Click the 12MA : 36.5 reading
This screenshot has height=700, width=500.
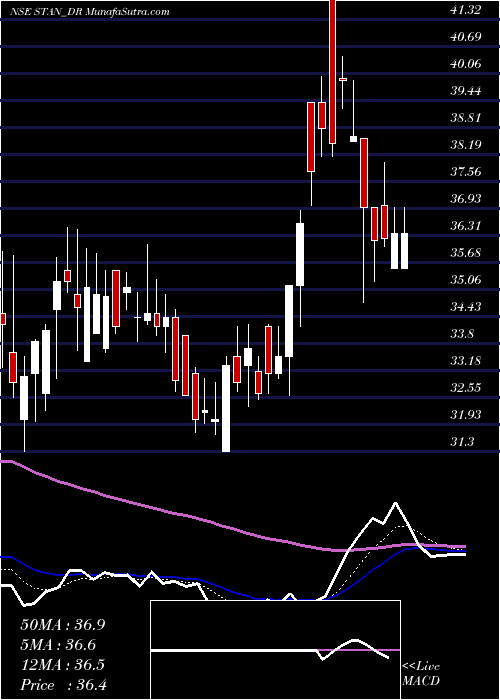coord(63,665)
